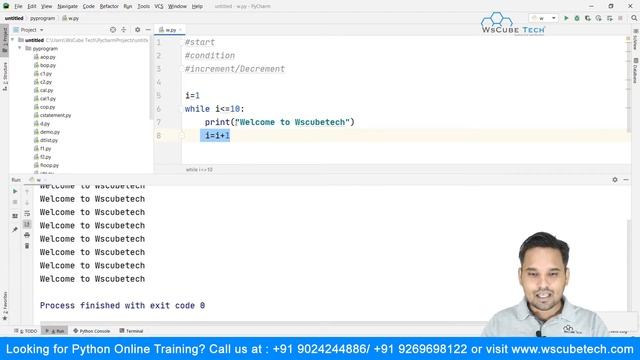The image size is (640, 360).
Task: Print the Run console output
Action: click(x=27, y=235)
